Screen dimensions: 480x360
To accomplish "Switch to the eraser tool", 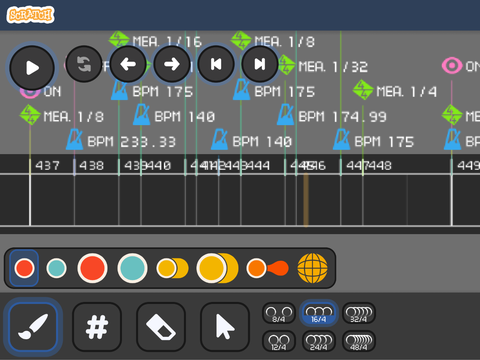I will point(161,327).
